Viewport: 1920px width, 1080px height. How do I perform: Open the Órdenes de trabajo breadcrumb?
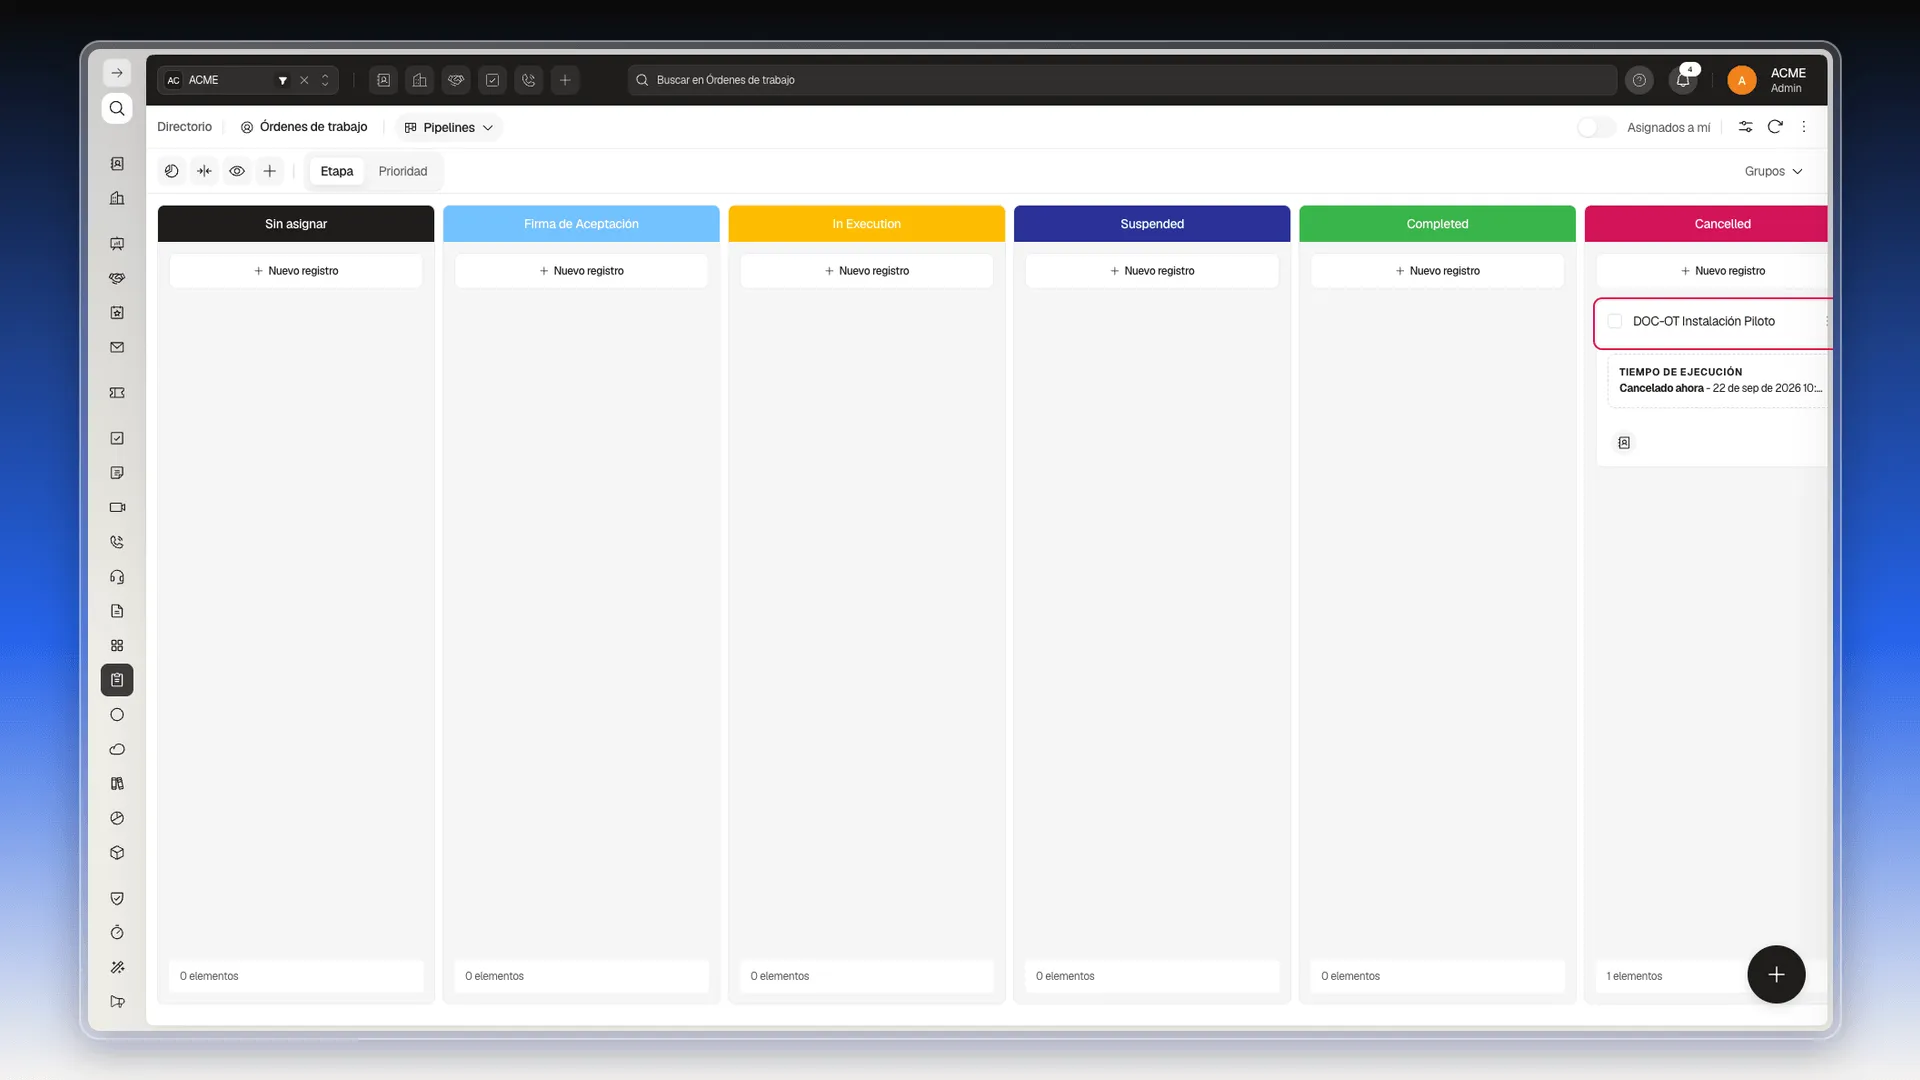click(304, 127)
